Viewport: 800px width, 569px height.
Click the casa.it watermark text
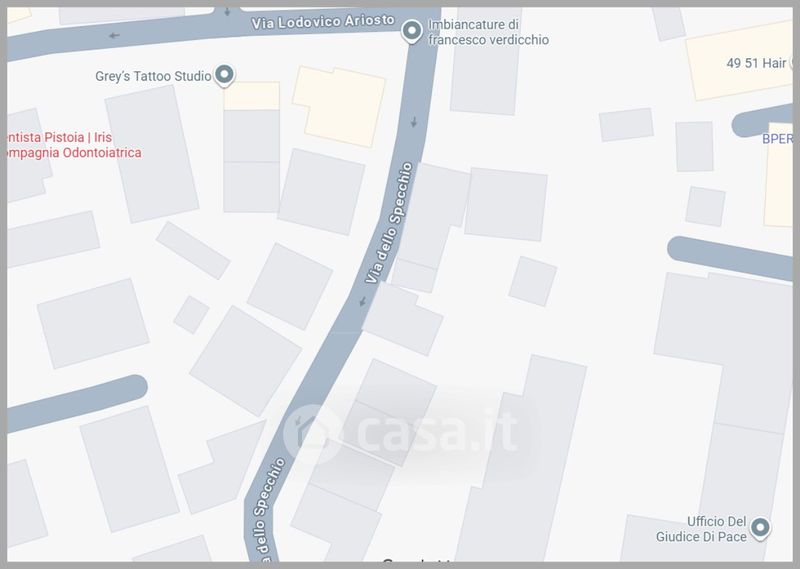tap(438, 432)
